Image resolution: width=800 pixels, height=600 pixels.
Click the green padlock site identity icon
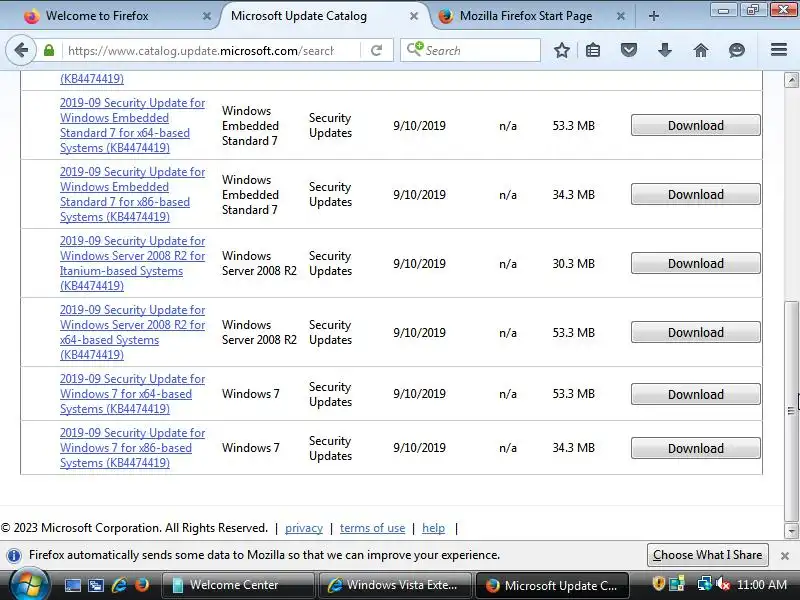pyautogui.click(x=49, y=51)
